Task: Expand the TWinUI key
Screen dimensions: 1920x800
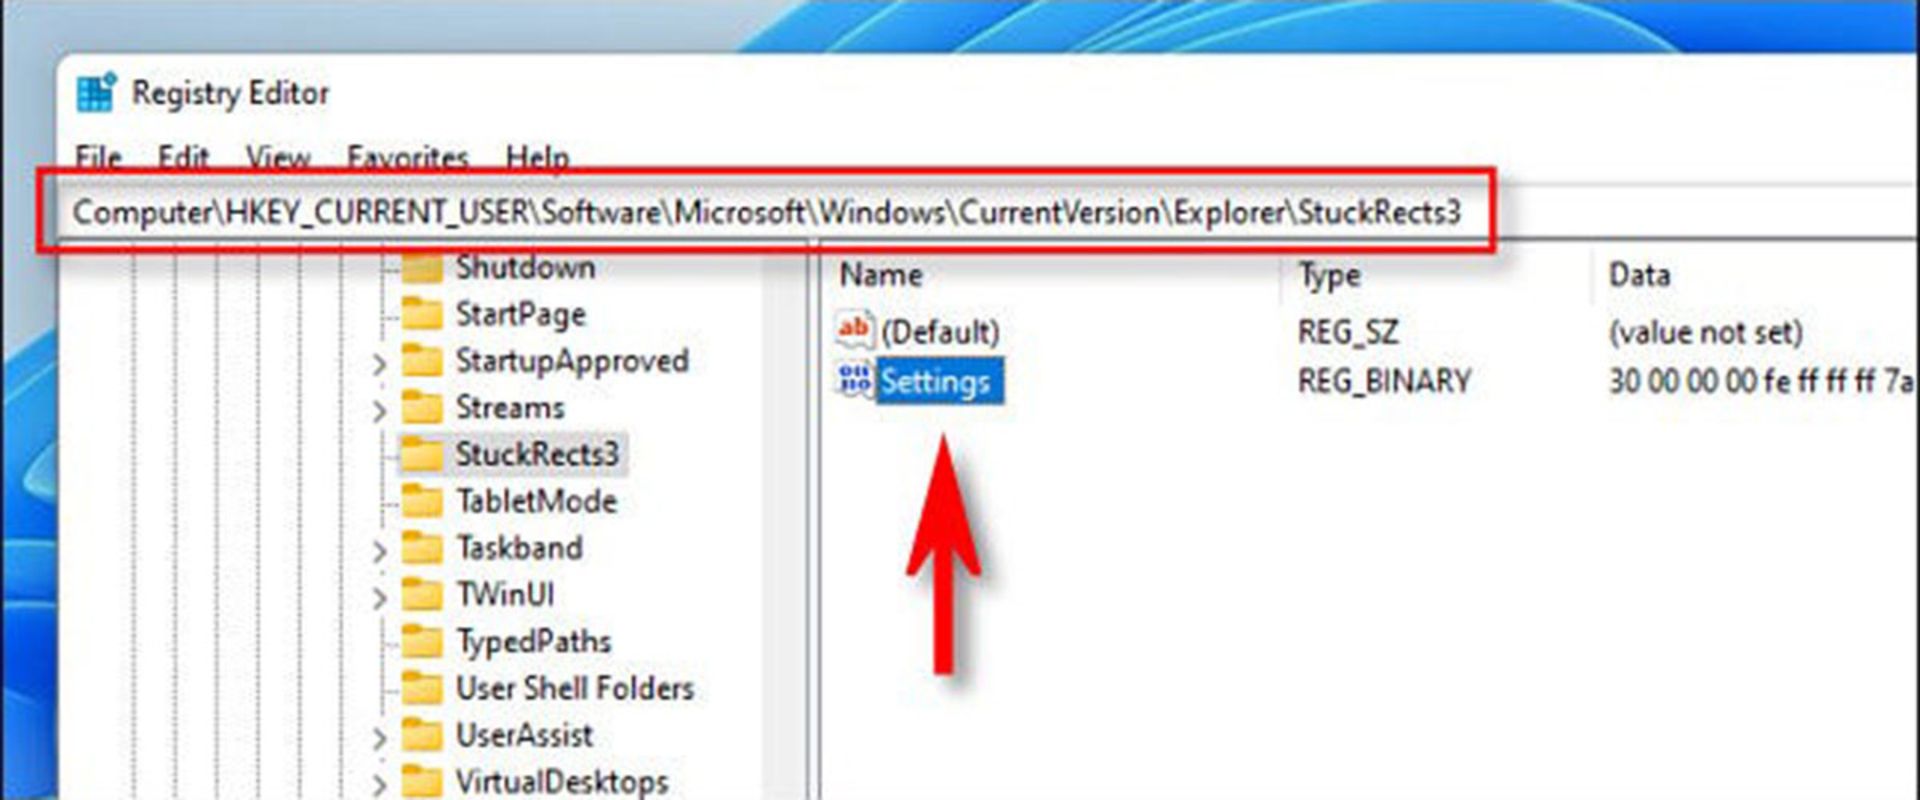Action: point(379,598)
